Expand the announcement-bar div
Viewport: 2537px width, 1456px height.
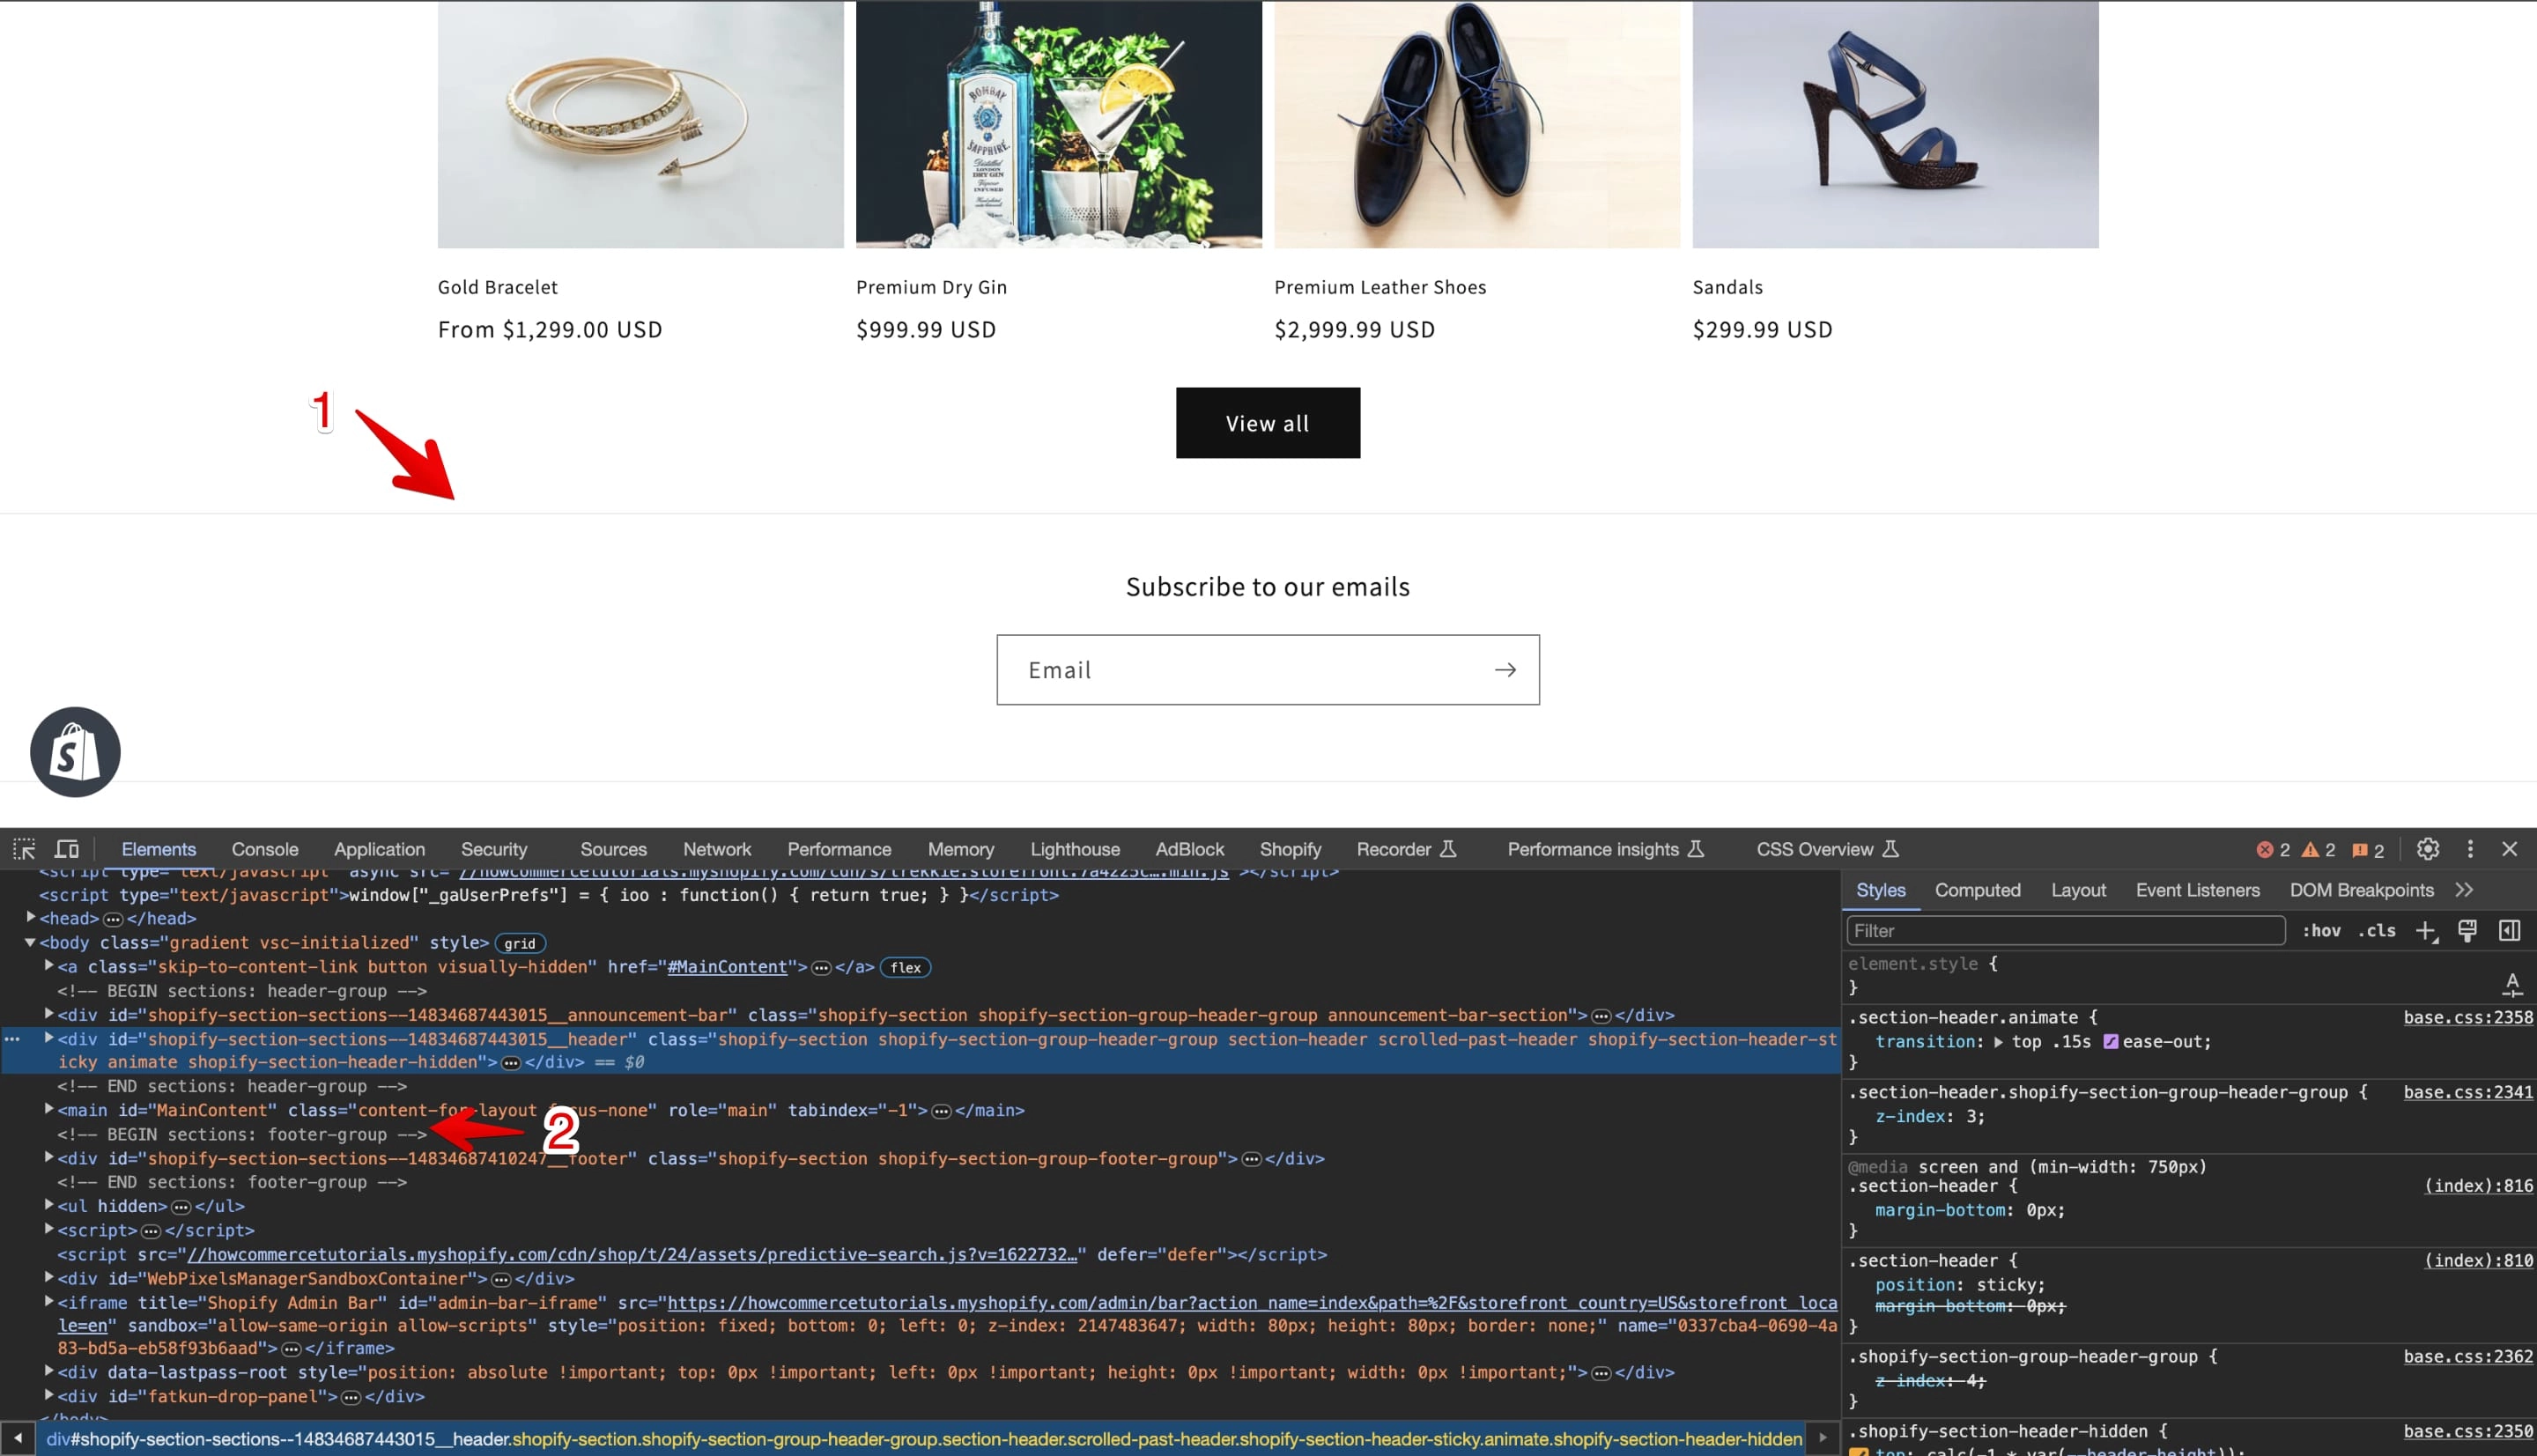click(x=49, y=1013)
